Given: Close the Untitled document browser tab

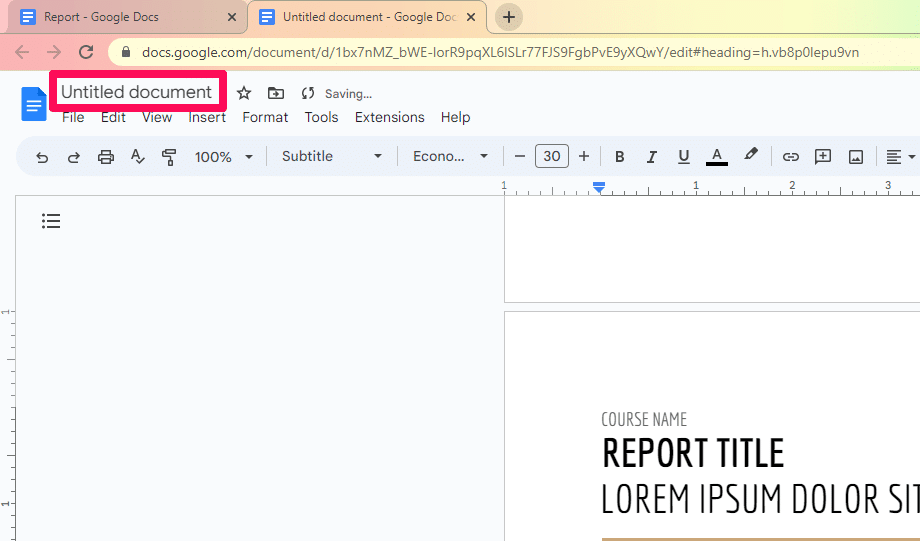Looking at the screenshot, I should click(471, 17).
